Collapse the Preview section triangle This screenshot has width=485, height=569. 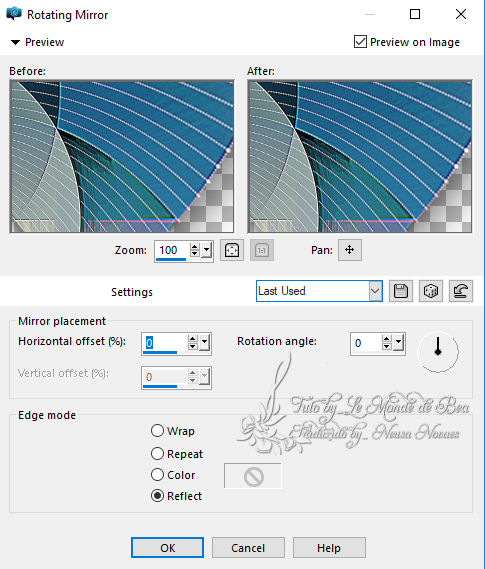[x=15, y=42]
